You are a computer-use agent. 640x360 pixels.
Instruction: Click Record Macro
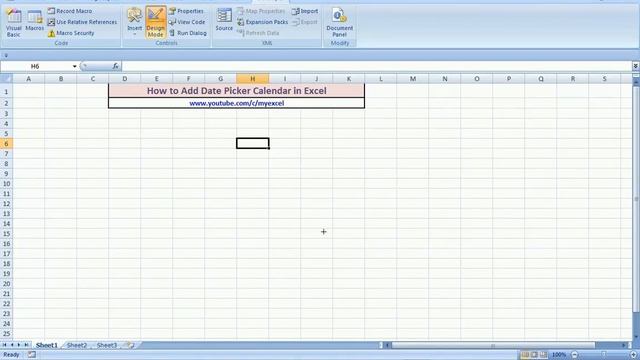click(69, 11)
